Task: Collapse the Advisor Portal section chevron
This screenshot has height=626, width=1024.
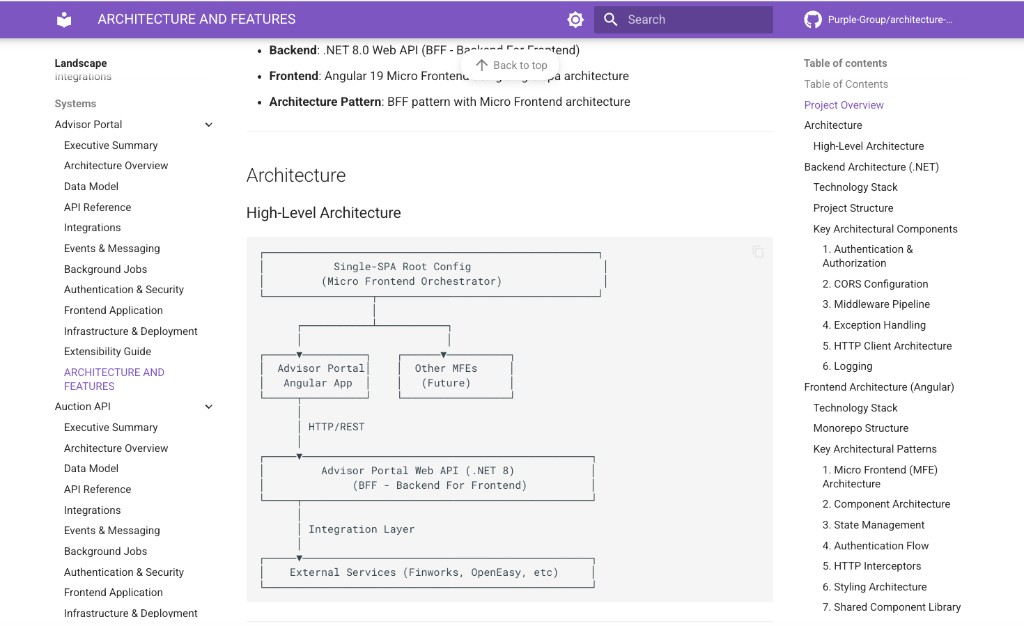Action: coord(209,125)
